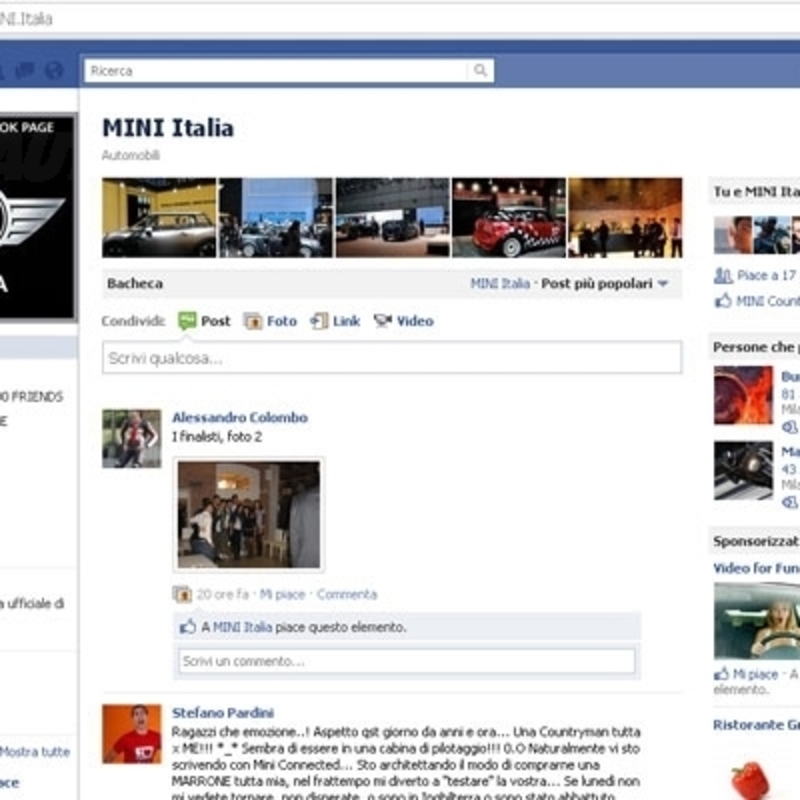Viewport: 800px width, 800px height.
Task: Click the I finalisti, foto 2 caption
Action: pos(217,437)
